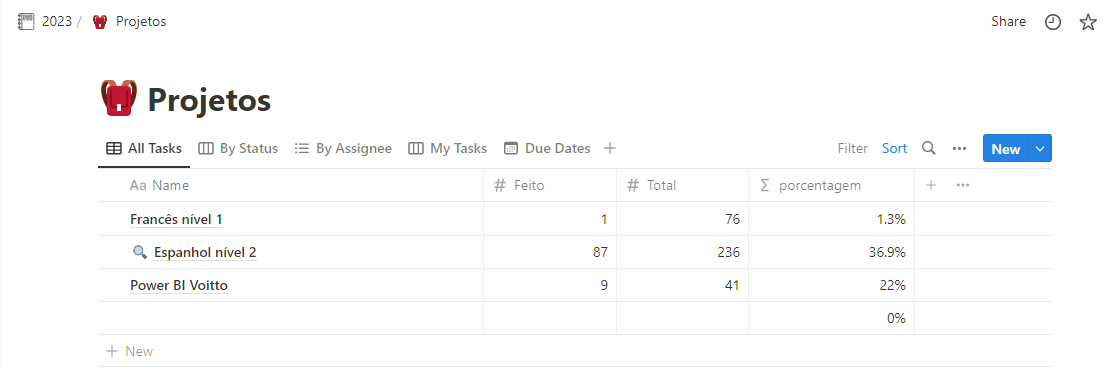This screenshot has height=372, width=1110.
Task: Switch to the By Status tab
Action: point(238,149)
